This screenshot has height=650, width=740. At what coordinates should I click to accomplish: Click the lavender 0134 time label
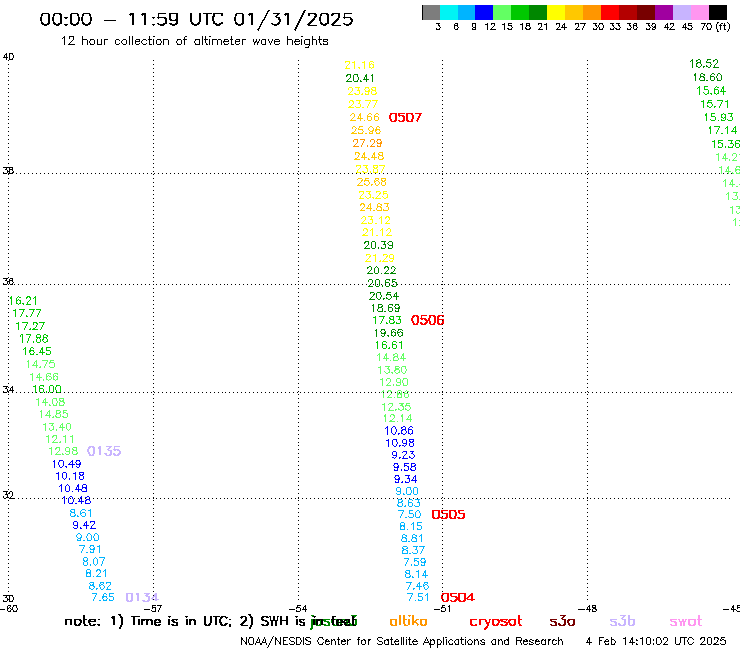click(x=142, y=598)
